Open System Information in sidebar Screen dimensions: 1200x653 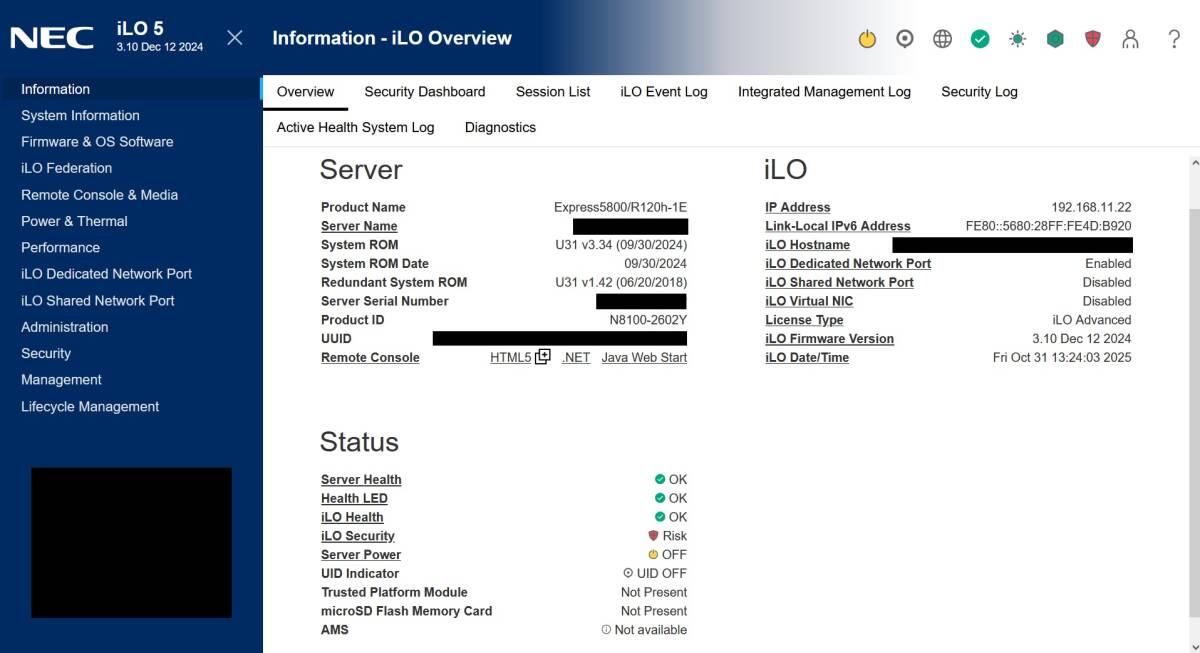tap(80, 116)
